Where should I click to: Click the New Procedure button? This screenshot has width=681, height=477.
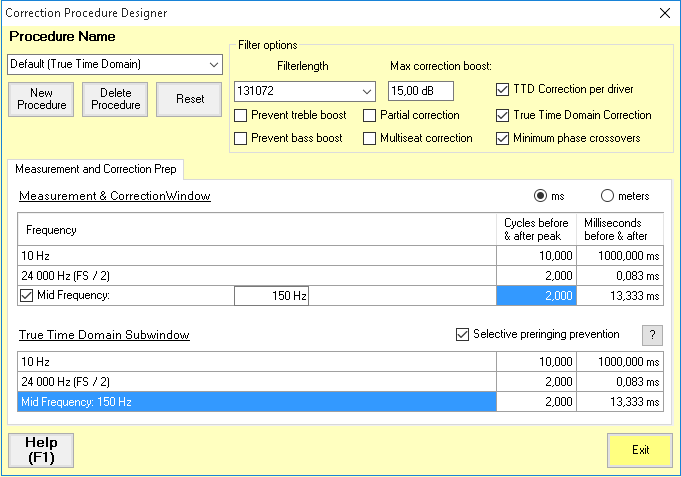41,99
